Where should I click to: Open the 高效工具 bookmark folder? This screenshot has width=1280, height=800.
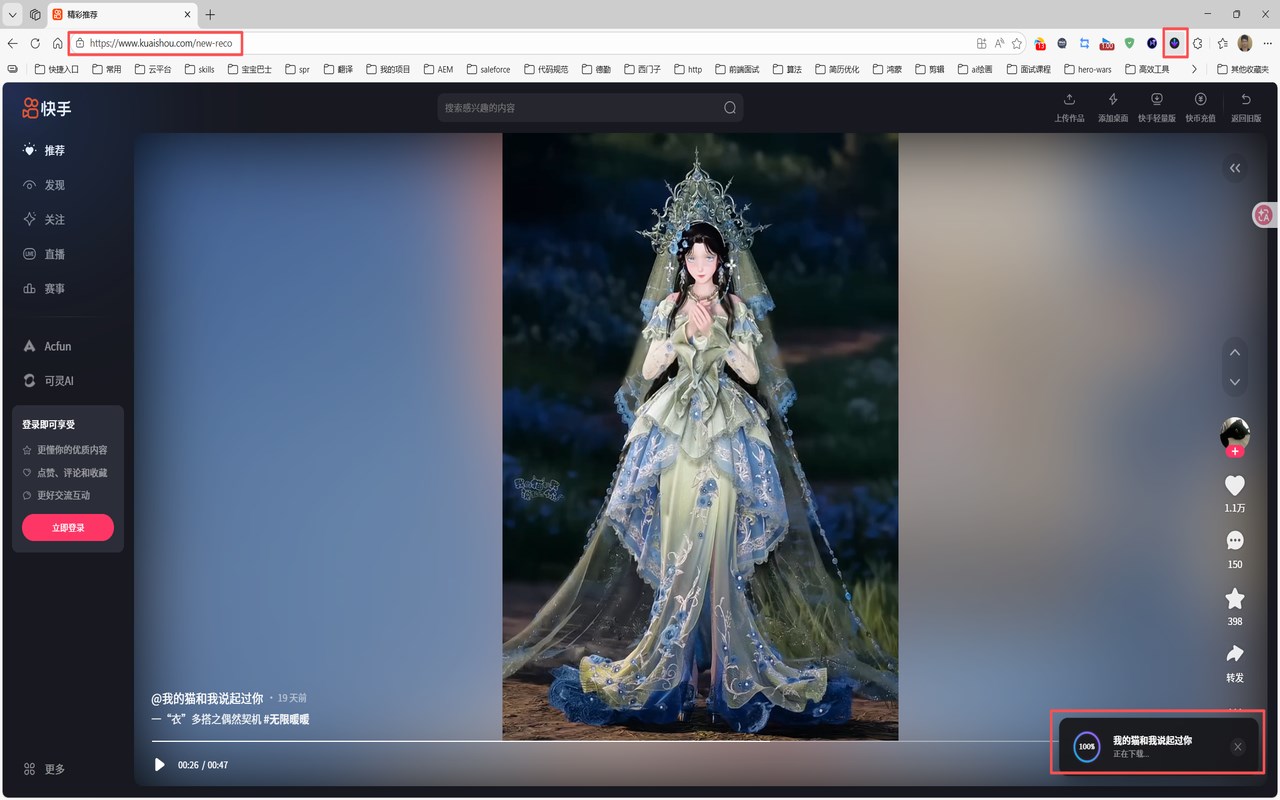[x=1147, y=69]
